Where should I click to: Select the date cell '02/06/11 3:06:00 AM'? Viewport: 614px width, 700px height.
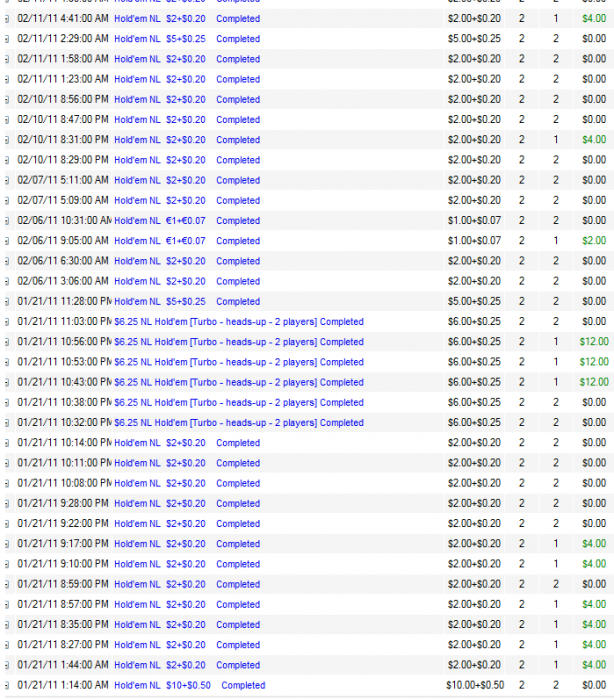tap(63, 281)
